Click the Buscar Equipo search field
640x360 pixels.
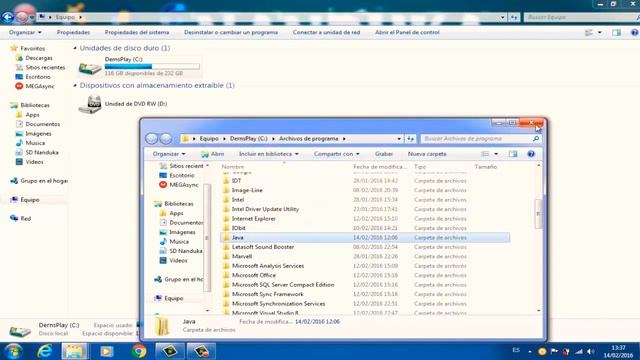[581, 17]
